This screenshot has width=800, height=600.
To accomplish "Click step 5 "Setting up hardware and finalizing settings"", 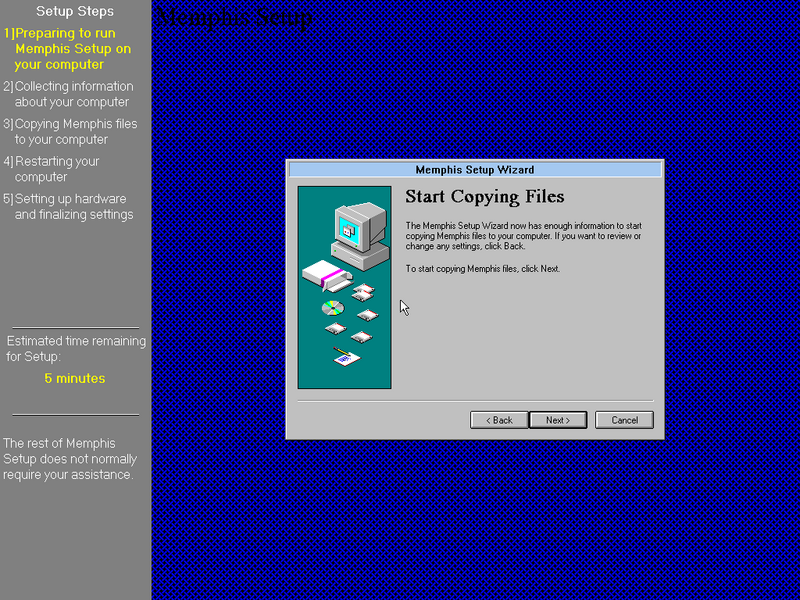I will tap(68, 207).
